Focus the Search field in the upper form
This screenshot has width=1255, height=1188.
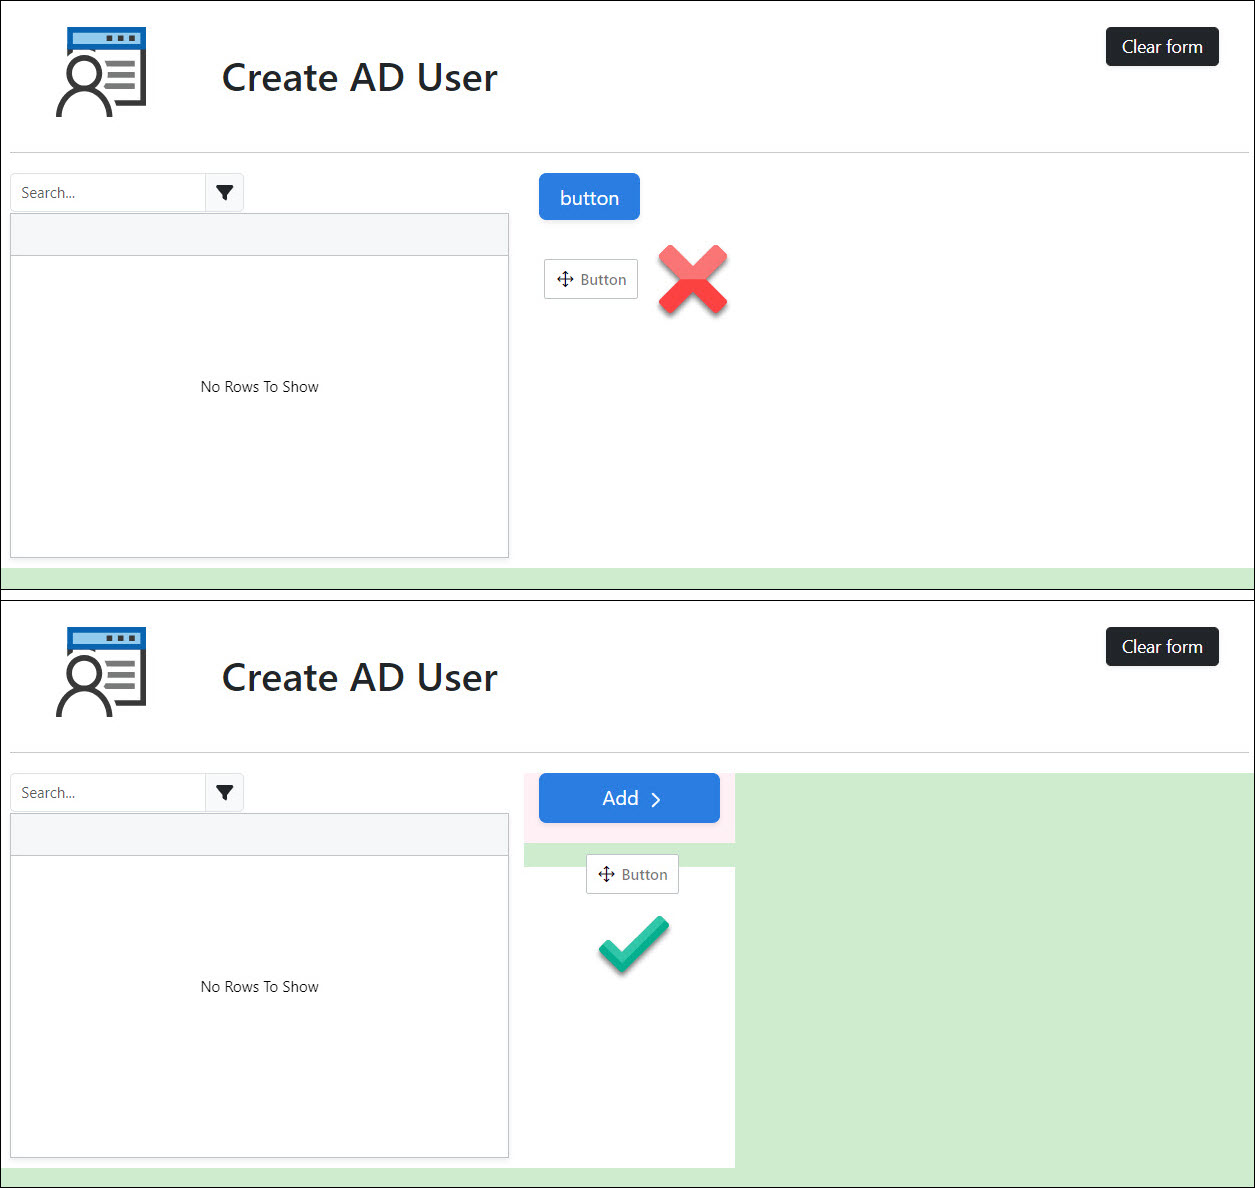pyautogui.click(x=108, y=193)
